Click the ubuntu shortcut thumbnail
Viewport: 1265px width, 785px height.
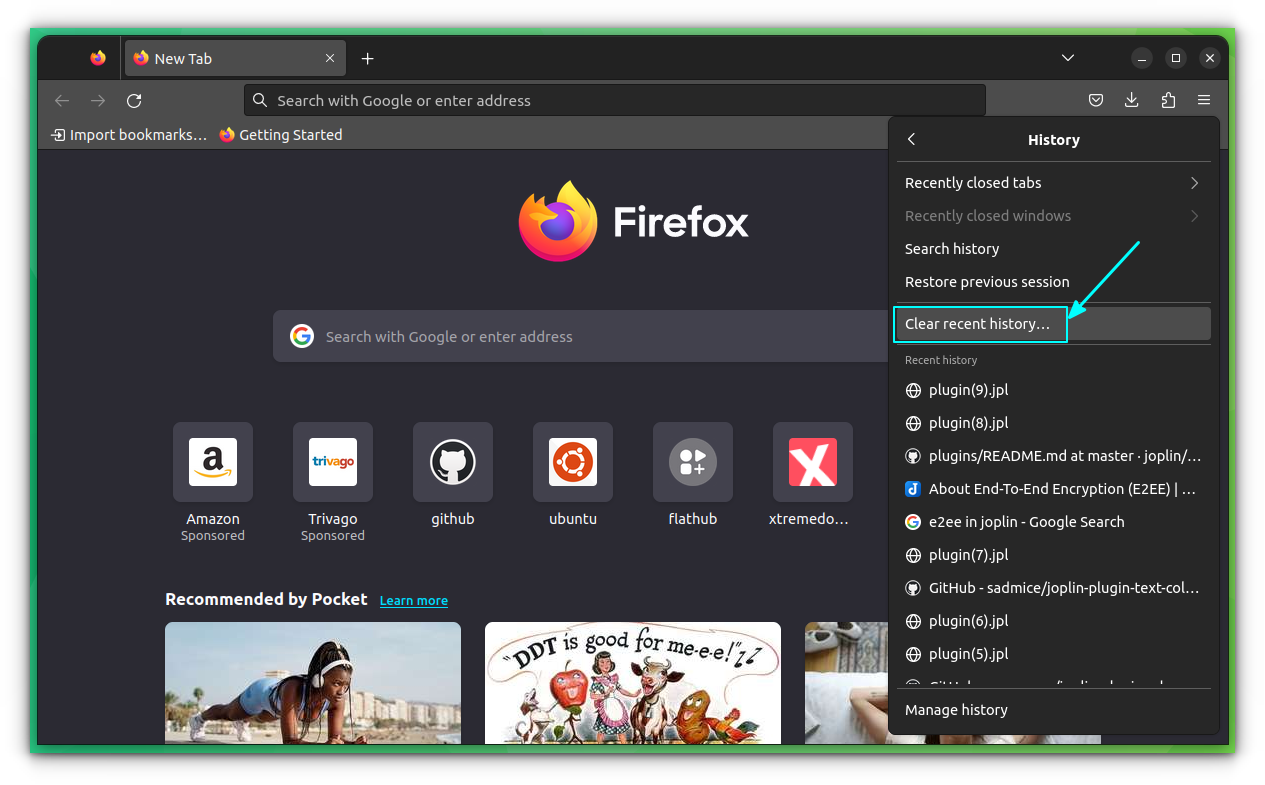[572, 462]
